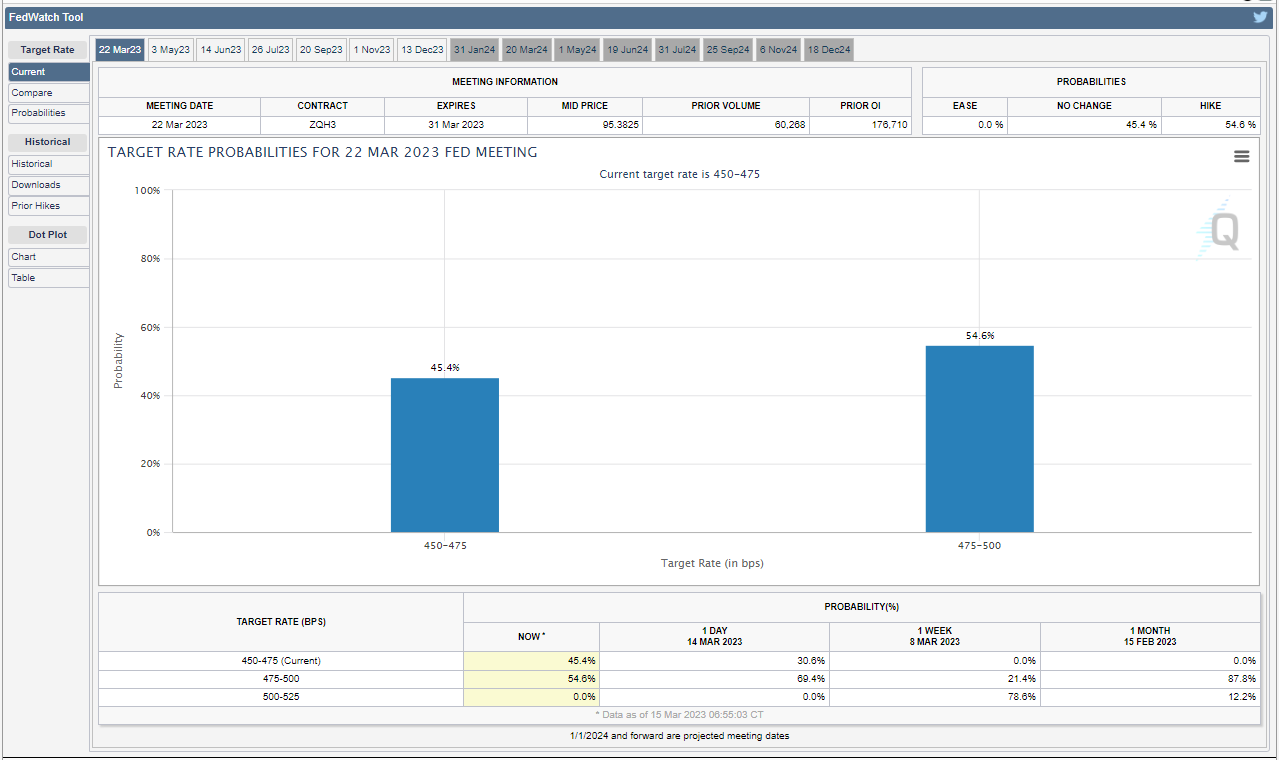The width and height of the screenshot is (1279, 760).
Task: Open the Probabilities sidebar item
Action: click(49, 113)
